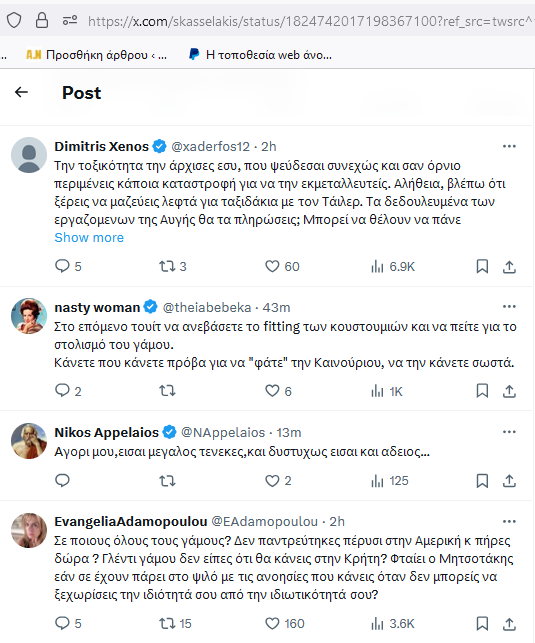View analytics on Nikos Appelaios's reply
The width and height of the screenshot is (535, 643).
(x=389, y=481)
